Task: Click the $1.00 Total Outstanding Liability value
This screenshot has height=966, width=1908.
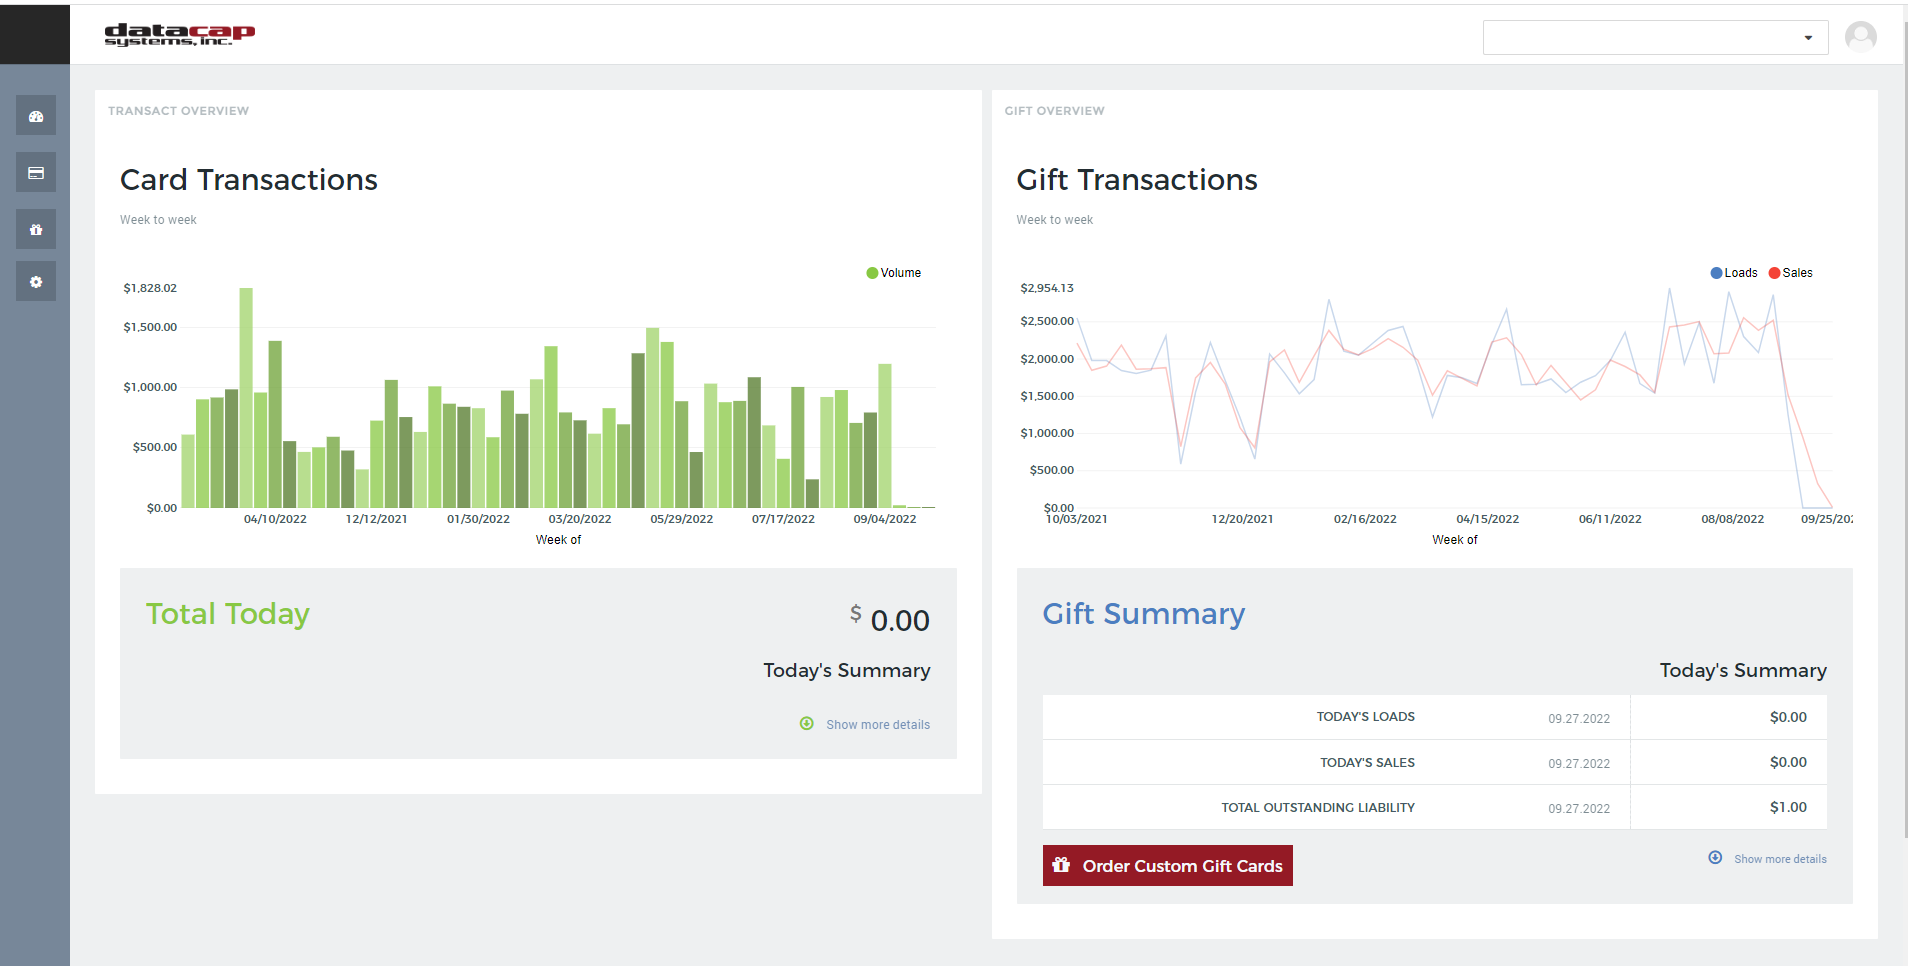Action: point(1789,806)
